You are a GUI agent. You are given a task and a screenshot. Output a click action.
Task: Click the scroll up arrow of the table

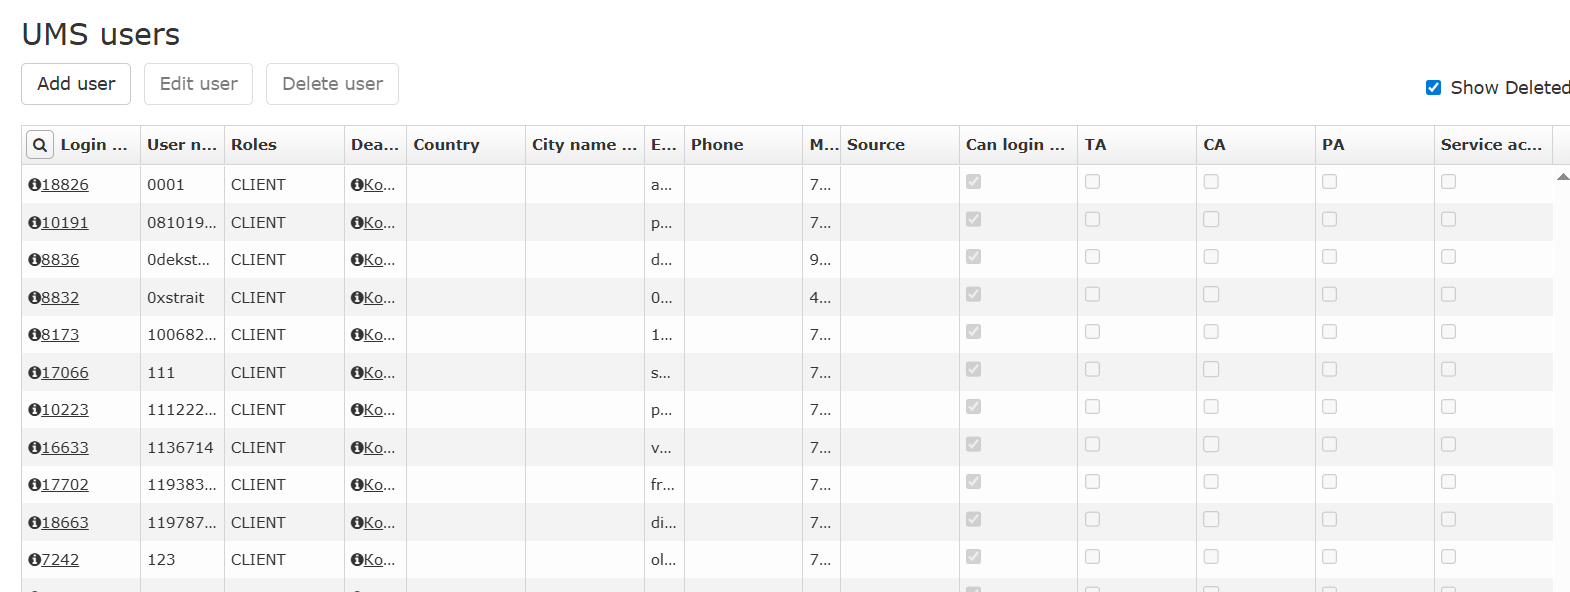[1562, 177]
